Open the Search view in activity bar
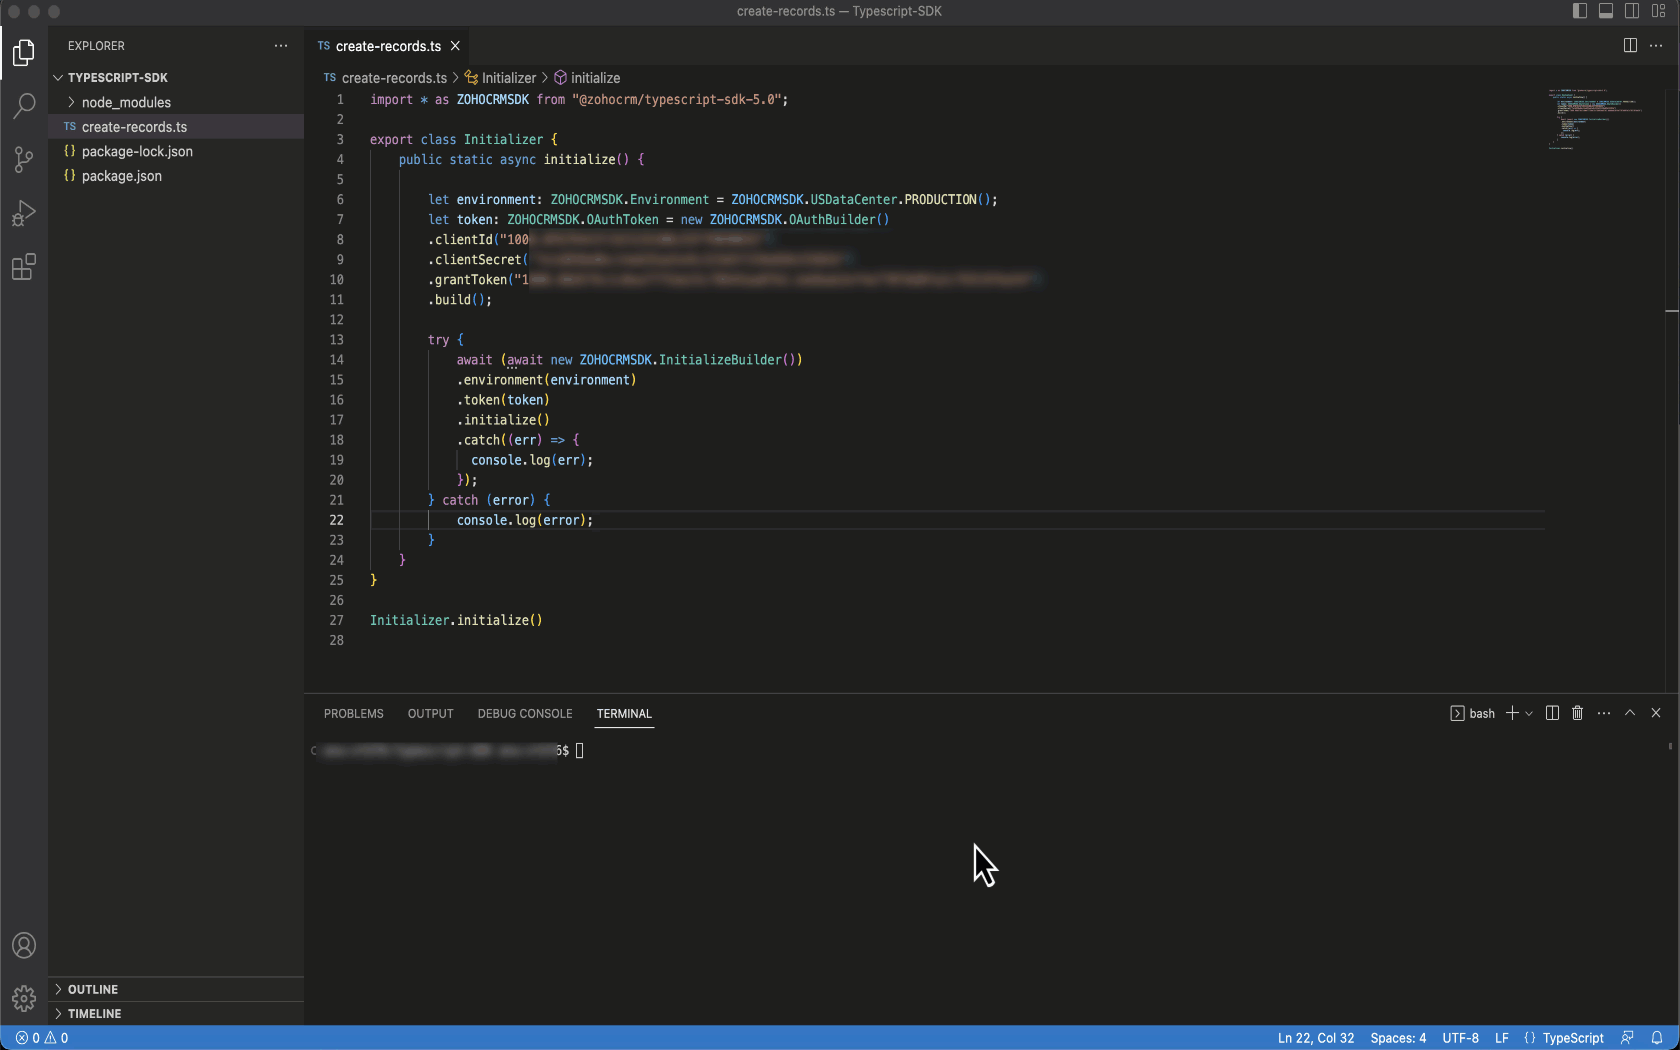This screenshot has height=1050, width=1680. click(24, 105)
